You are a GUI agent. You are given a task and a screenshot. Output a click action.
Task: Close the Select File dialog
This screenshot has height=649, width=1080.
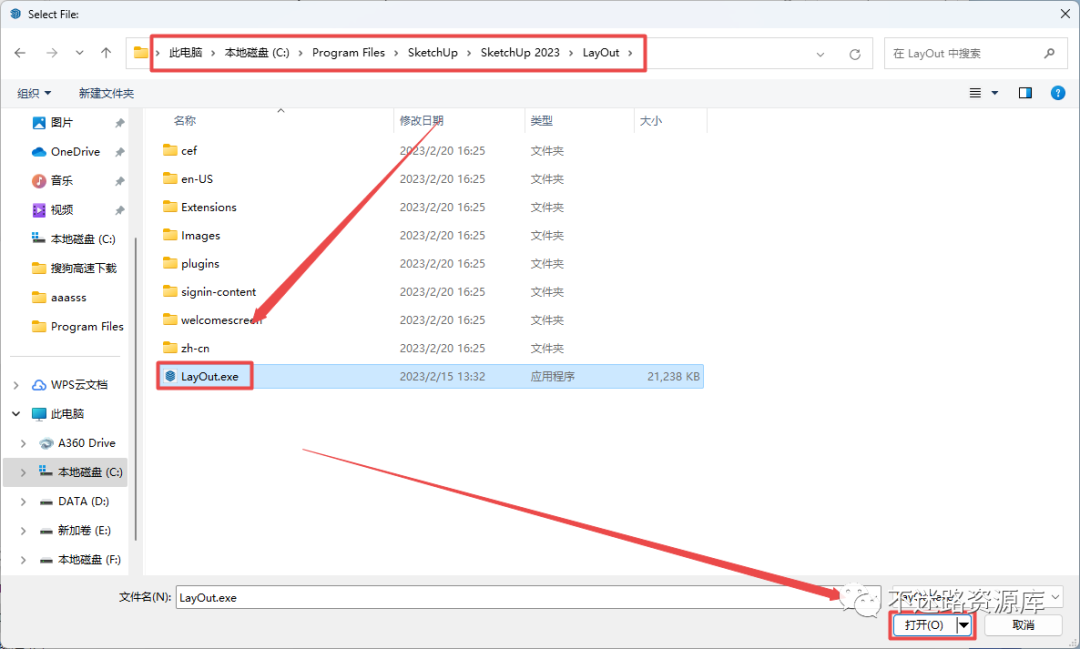1065,14
